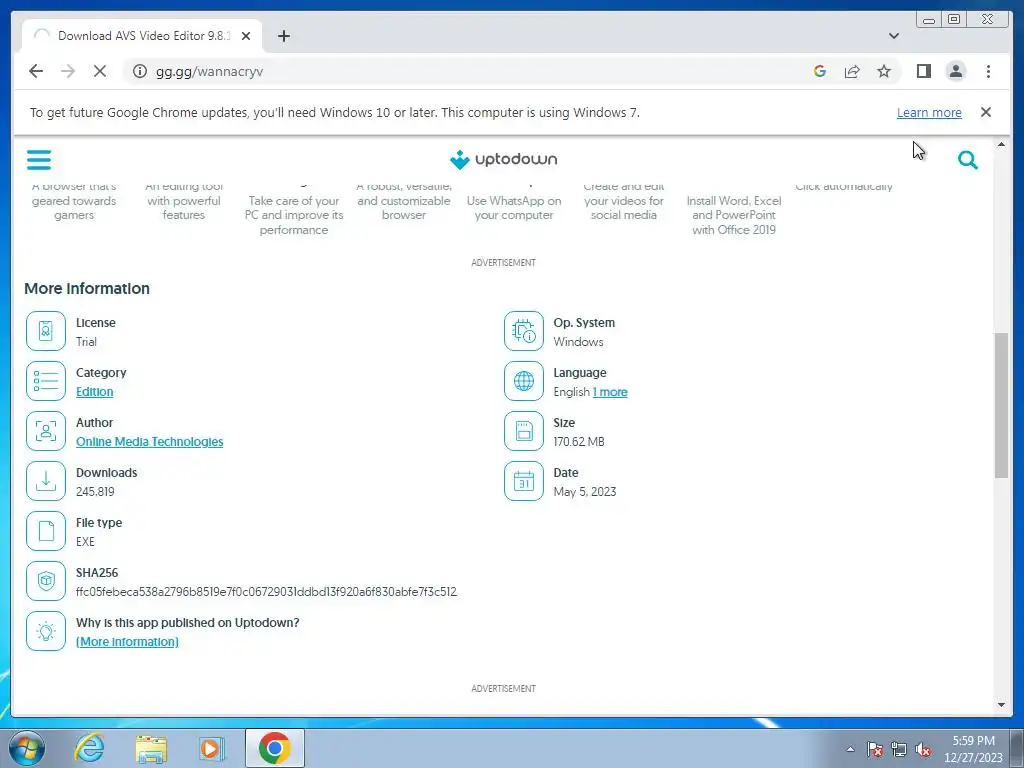Viewport: 1024px width, 768px height.
Task: Open the taskbar clock 5:59 PM
Action: 973,749
